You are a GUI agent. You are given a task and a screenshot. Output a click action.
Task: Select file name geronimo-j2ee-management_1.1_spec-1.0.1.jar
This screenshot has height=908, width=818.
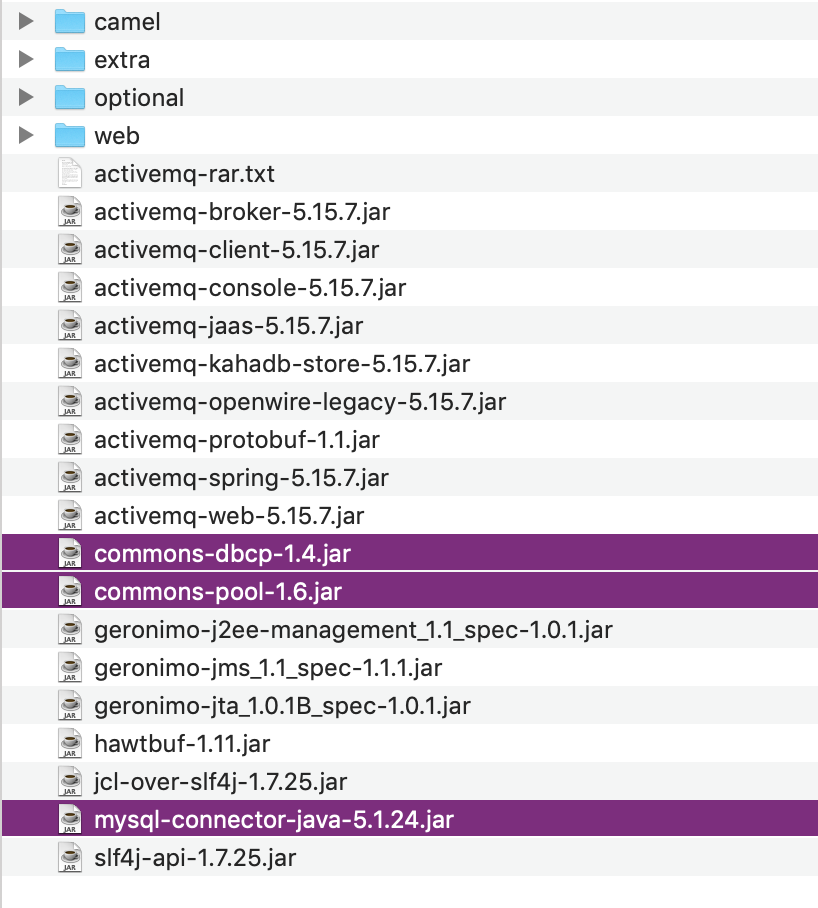click(353, 631)
